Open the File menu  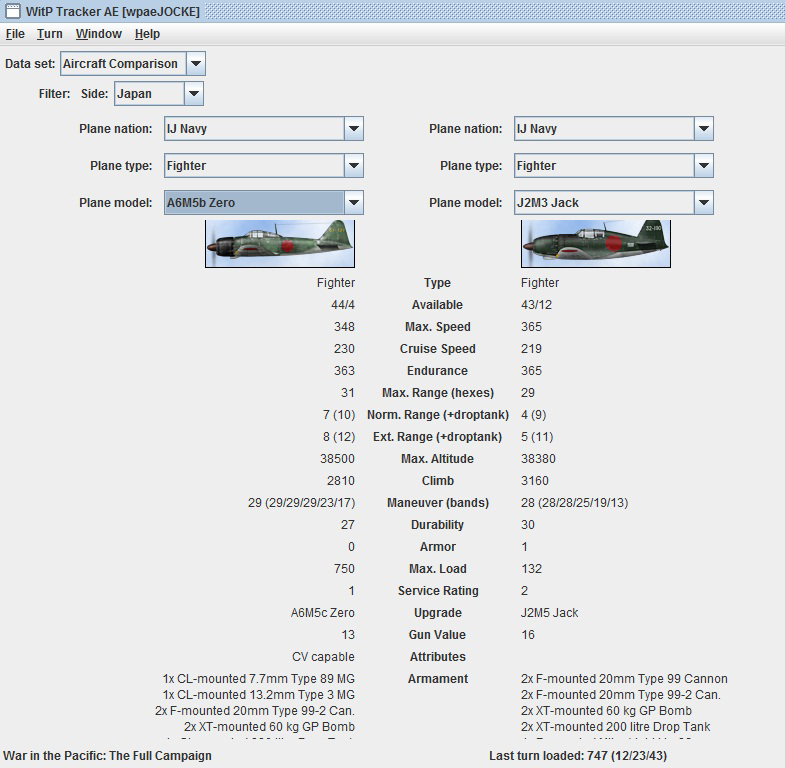[15, 34]
